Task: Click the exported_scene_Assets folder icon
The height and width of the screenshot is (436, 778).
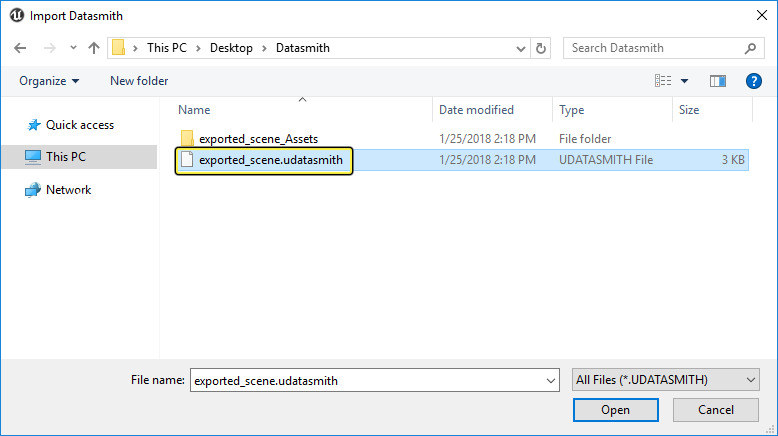Action: [x=187, y=138]
